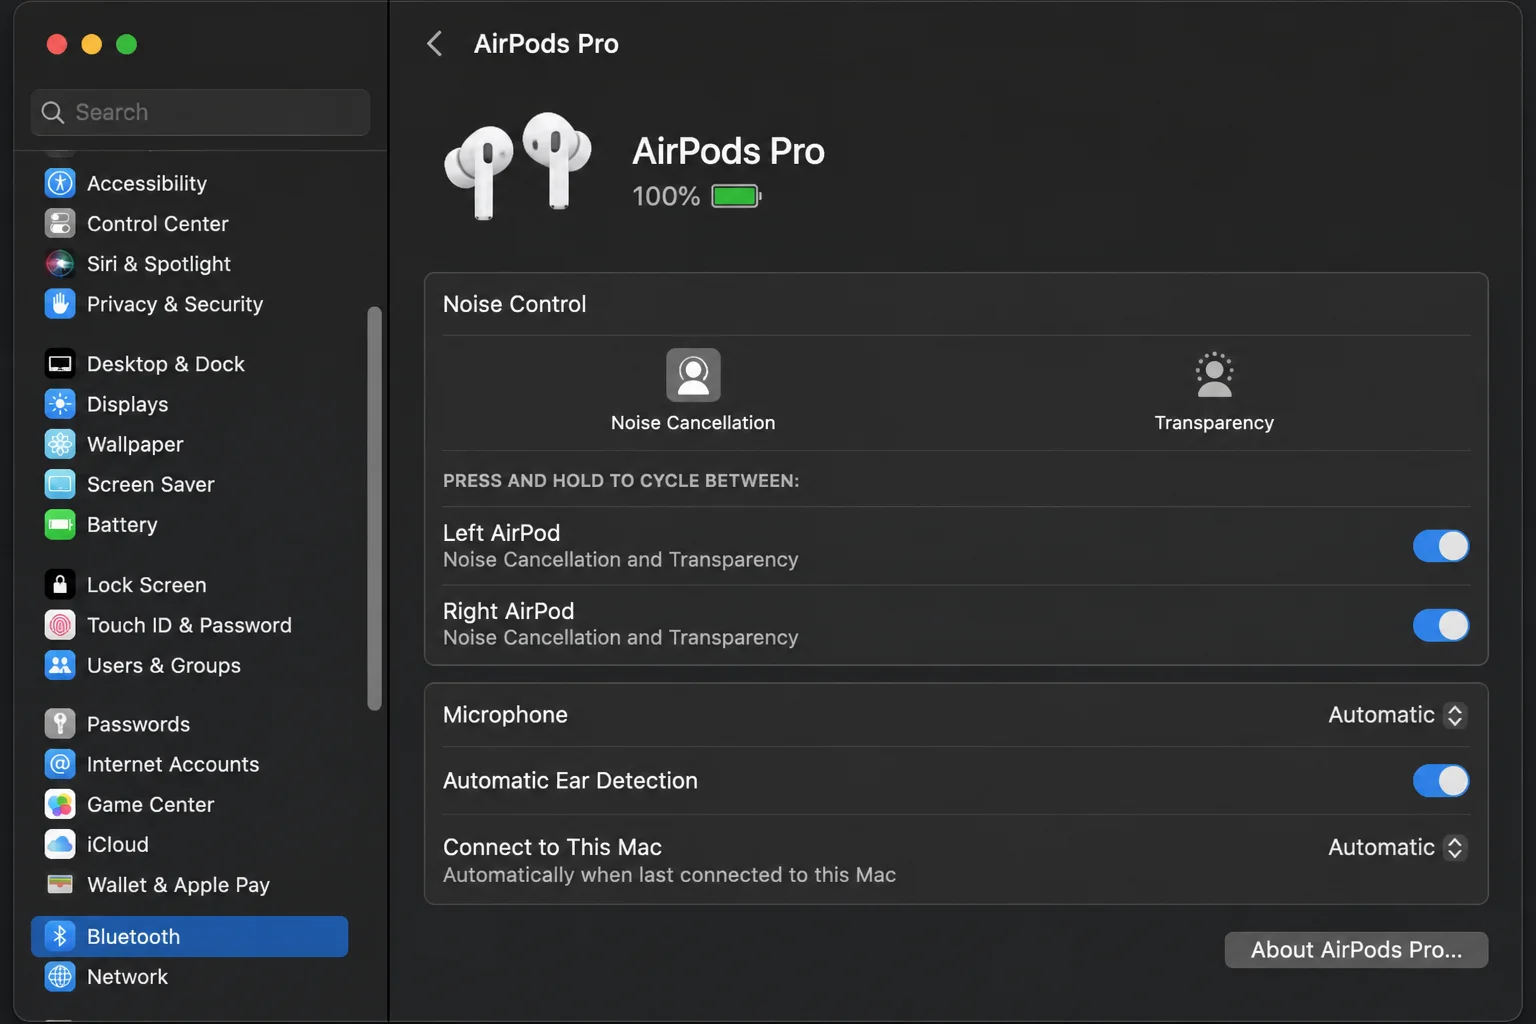Click the Desktop & Dock icon
The image size is (1536, 1024).
point(60,363)
